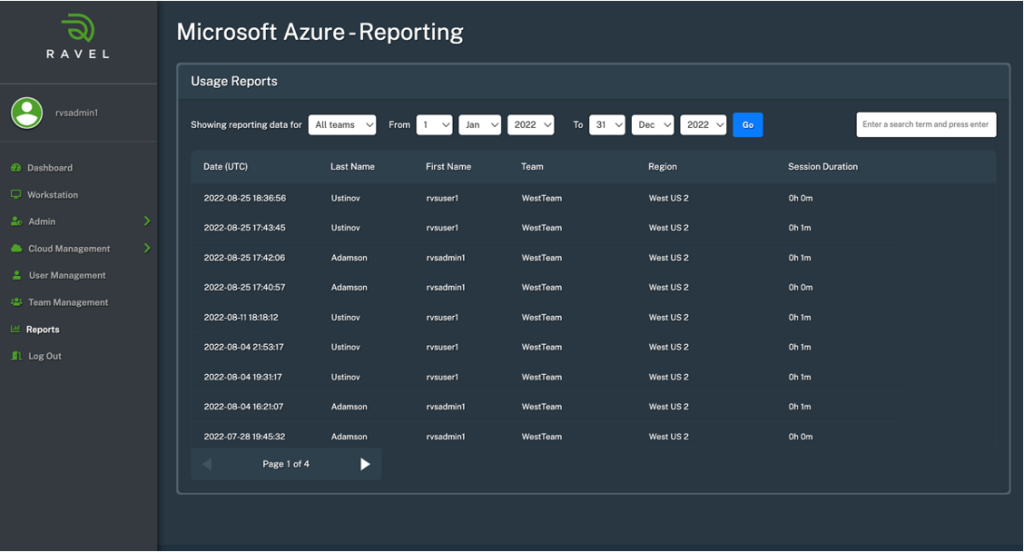Open the To month Dec dropdown

(652, 125)
